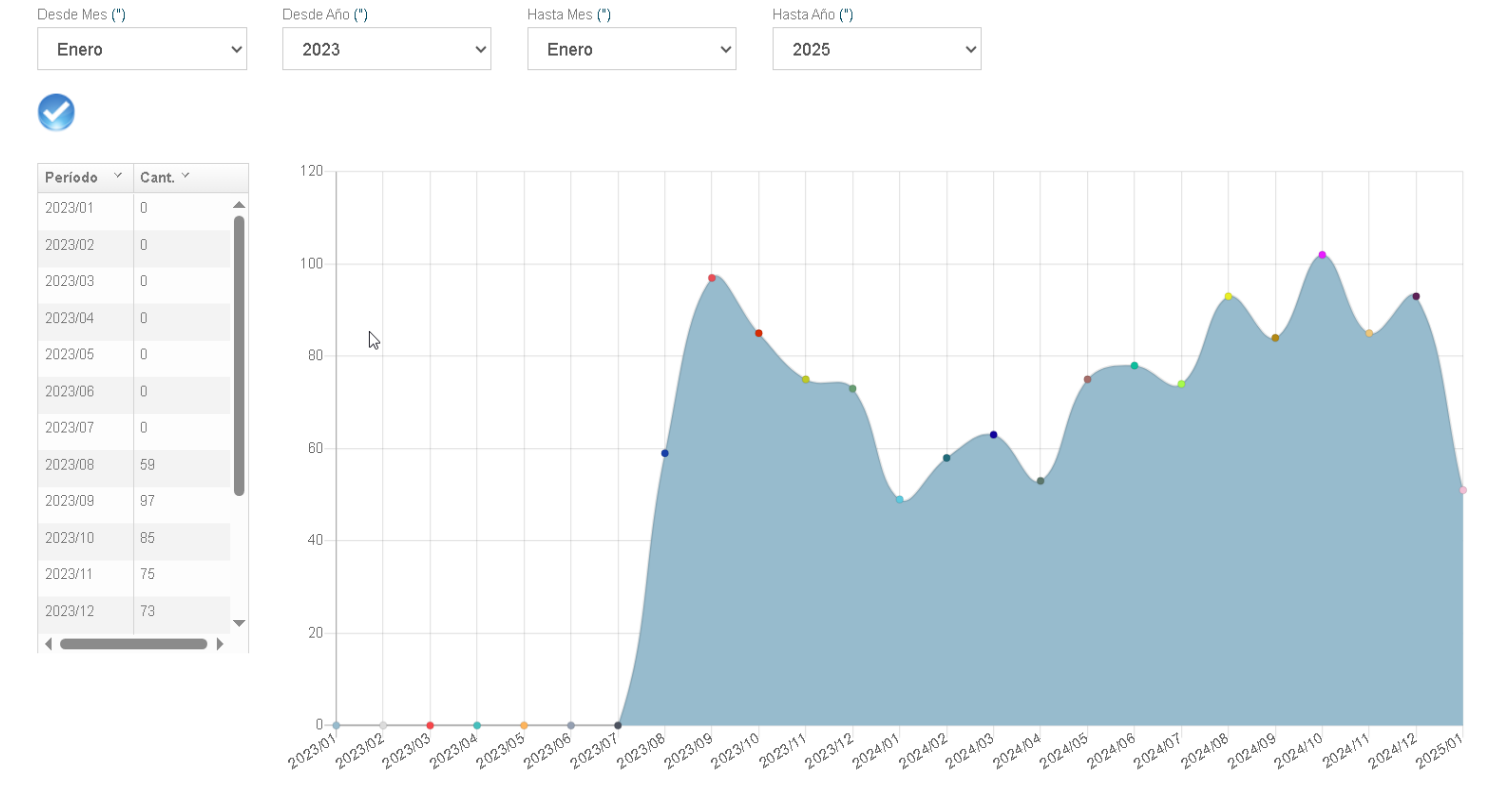The width and height of the screenshot is (1499, 809).
Task: Select the 2023/08 row in table
Action: [x=85, y=465]
